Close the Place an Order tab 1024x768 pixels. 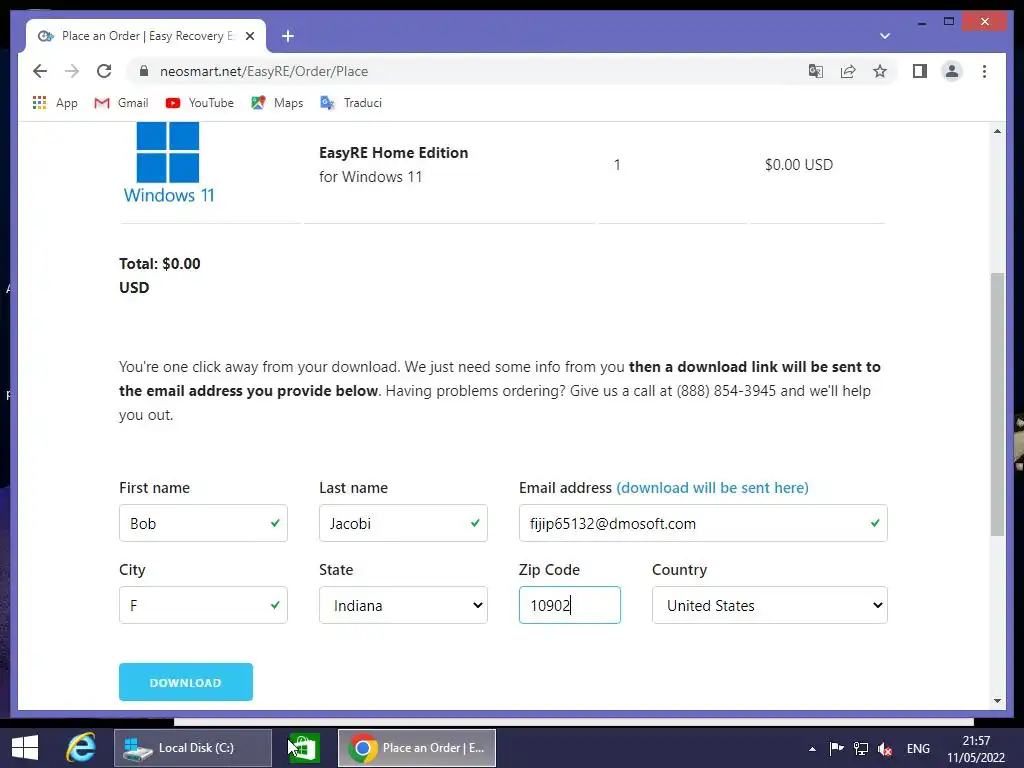pos(249,36)
